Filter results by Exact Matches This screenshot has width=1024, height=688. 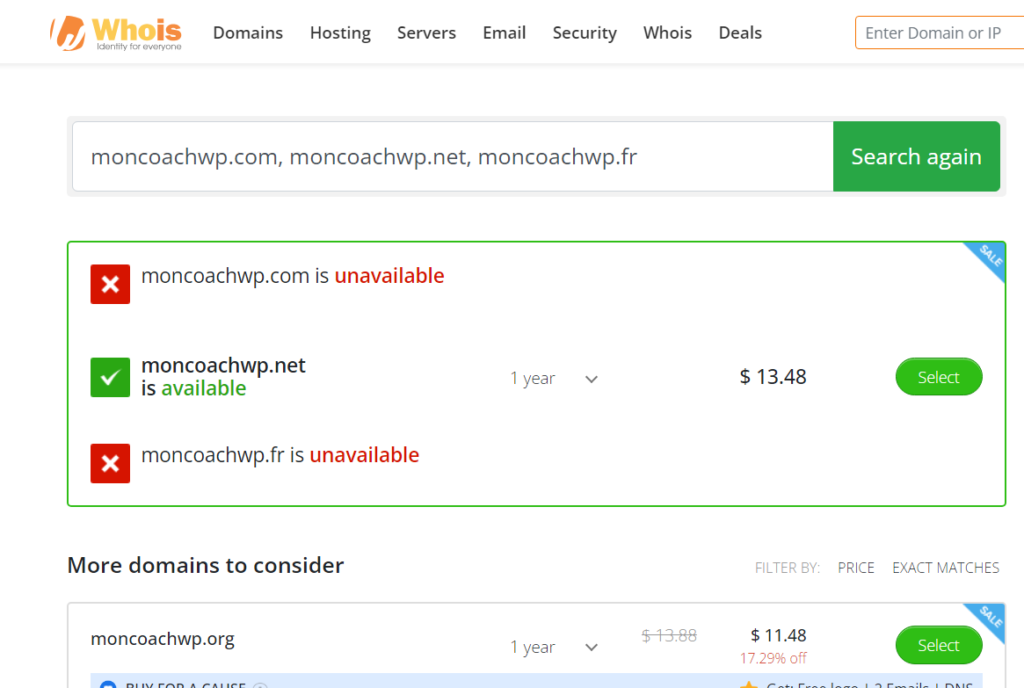(945, 568)
